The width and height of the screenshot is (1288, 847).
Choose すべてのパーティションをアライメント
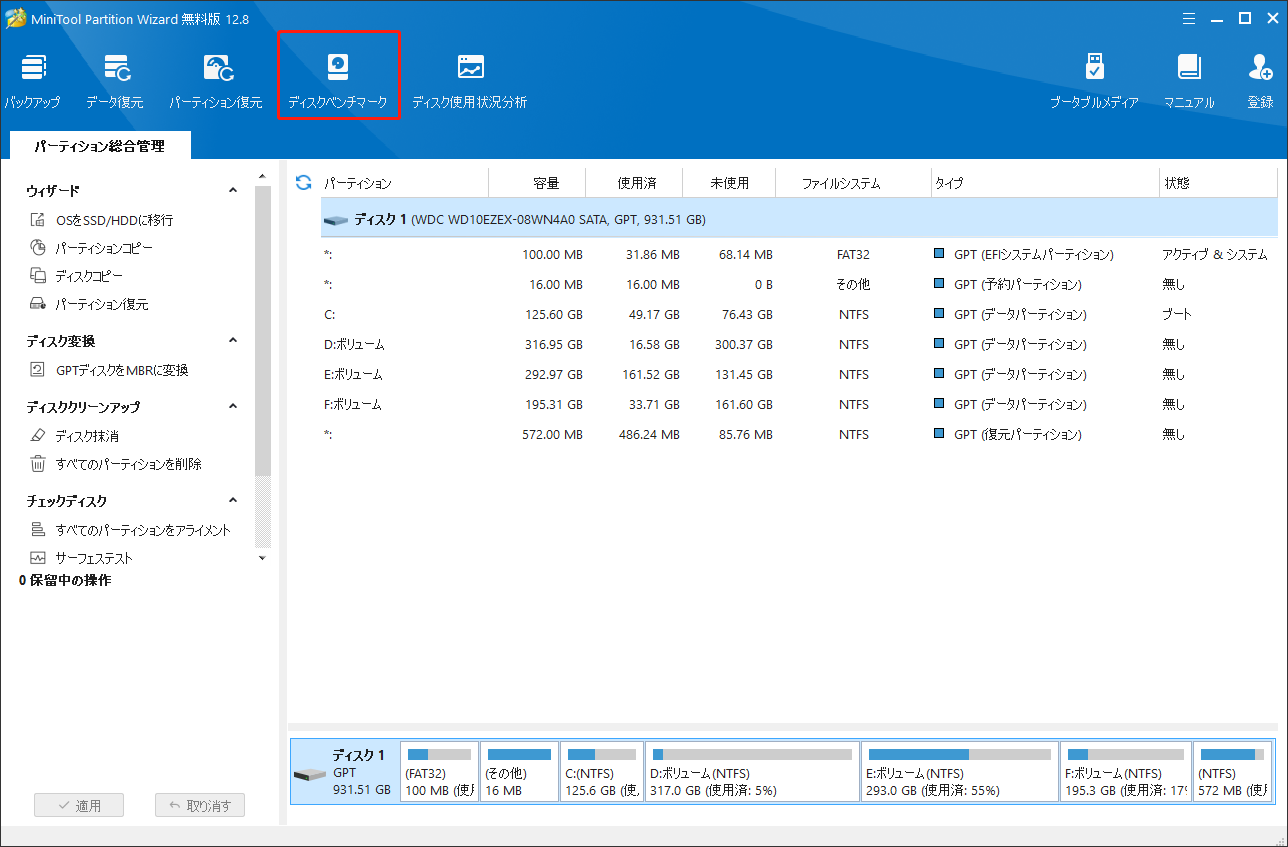pos(130,530)
